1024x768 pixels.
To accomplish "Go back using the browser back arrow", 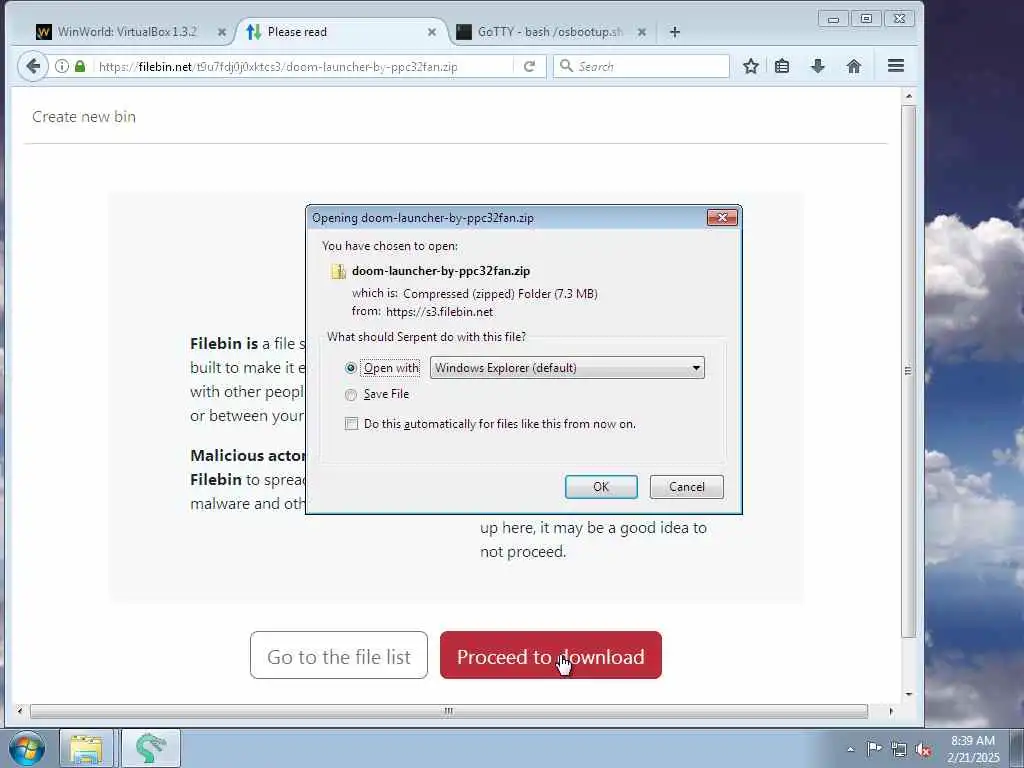I will (x=33, y=66).
